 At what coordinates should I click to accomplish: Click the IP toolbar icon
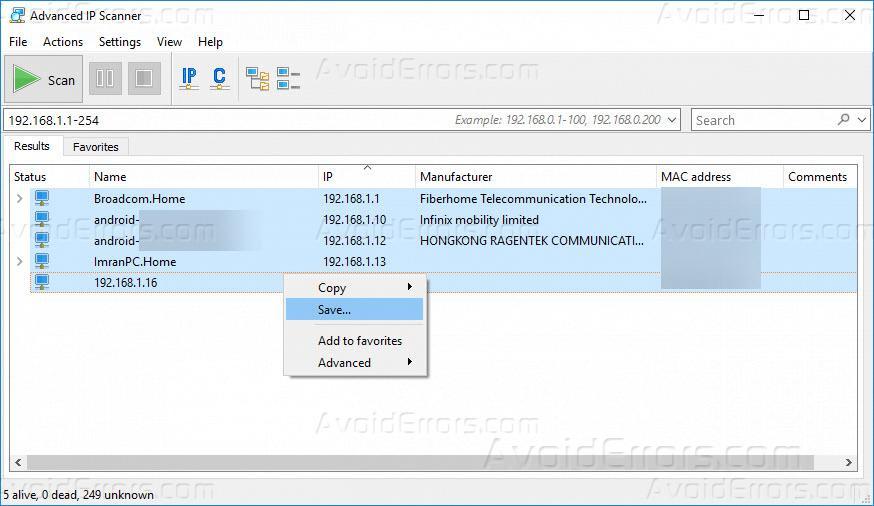point(189,78)
